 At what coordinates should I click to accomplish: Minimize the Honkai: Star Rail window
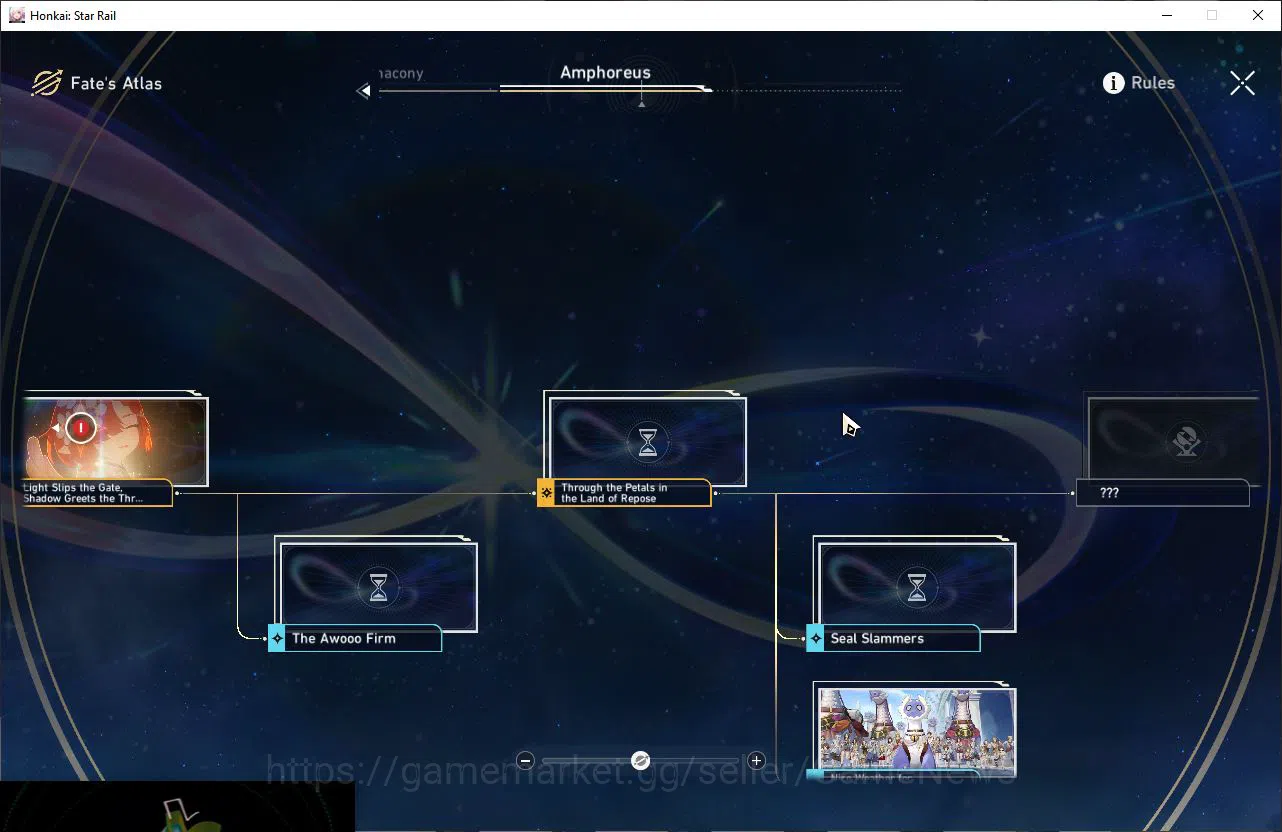pos(1167,15)
